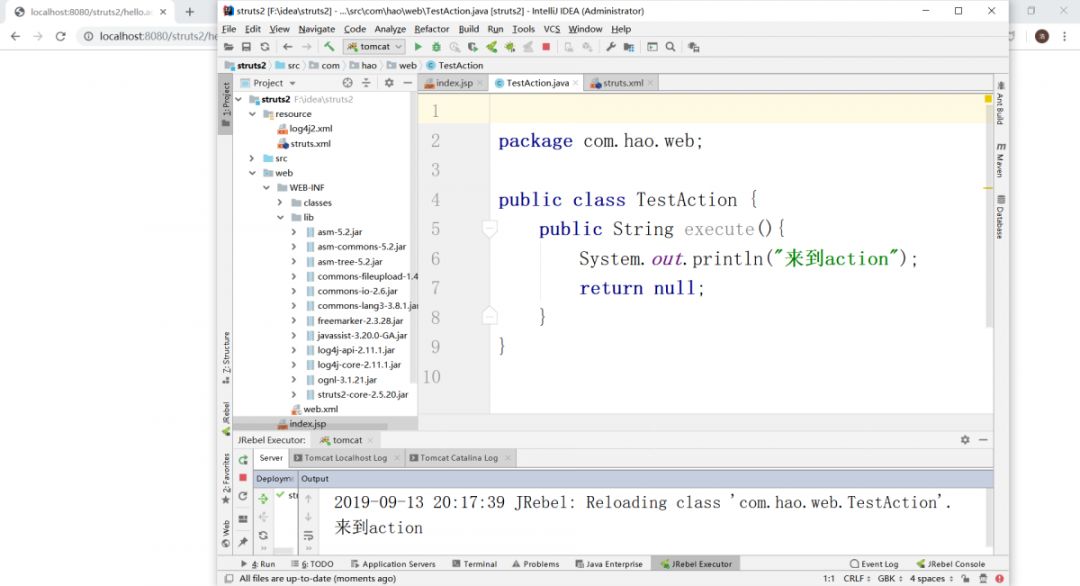Image resolution: width=1080 pixels, height=586 pixels.
Task: Toggle the 2: Favorites side tool window
Action: (225, 479)
